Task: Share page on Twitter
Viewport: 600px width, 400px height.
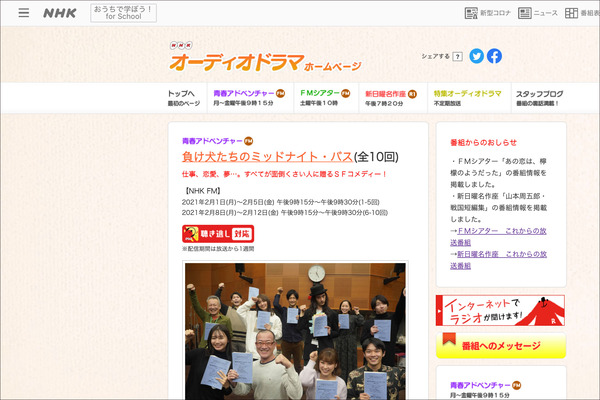Action: point(476,56)
